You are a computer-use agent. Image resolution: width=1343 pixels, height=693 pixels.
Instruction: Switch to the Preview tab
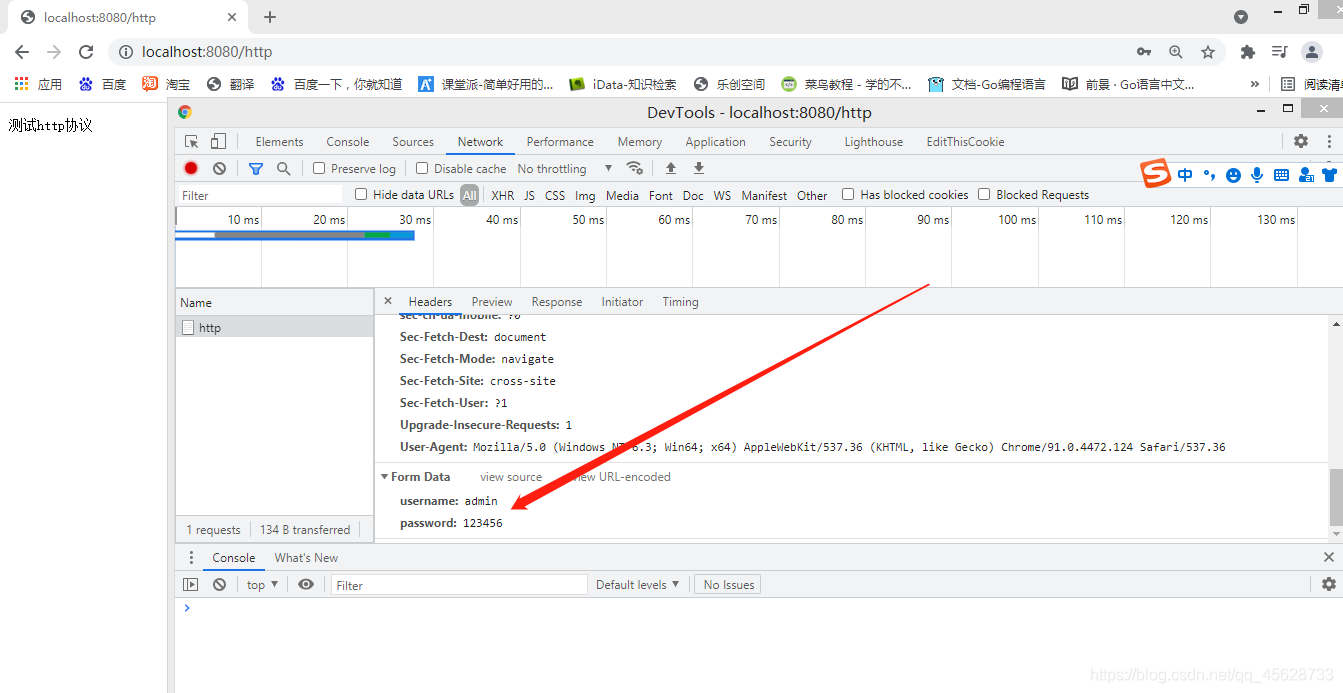[x=492, y=301]
